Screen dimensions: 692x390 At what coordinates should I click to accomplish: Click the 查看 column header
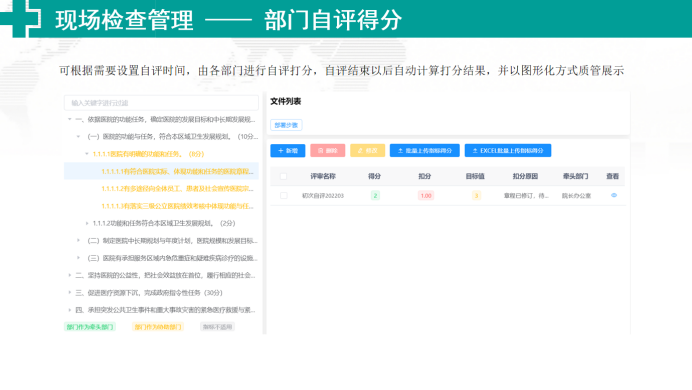[613, 176]
